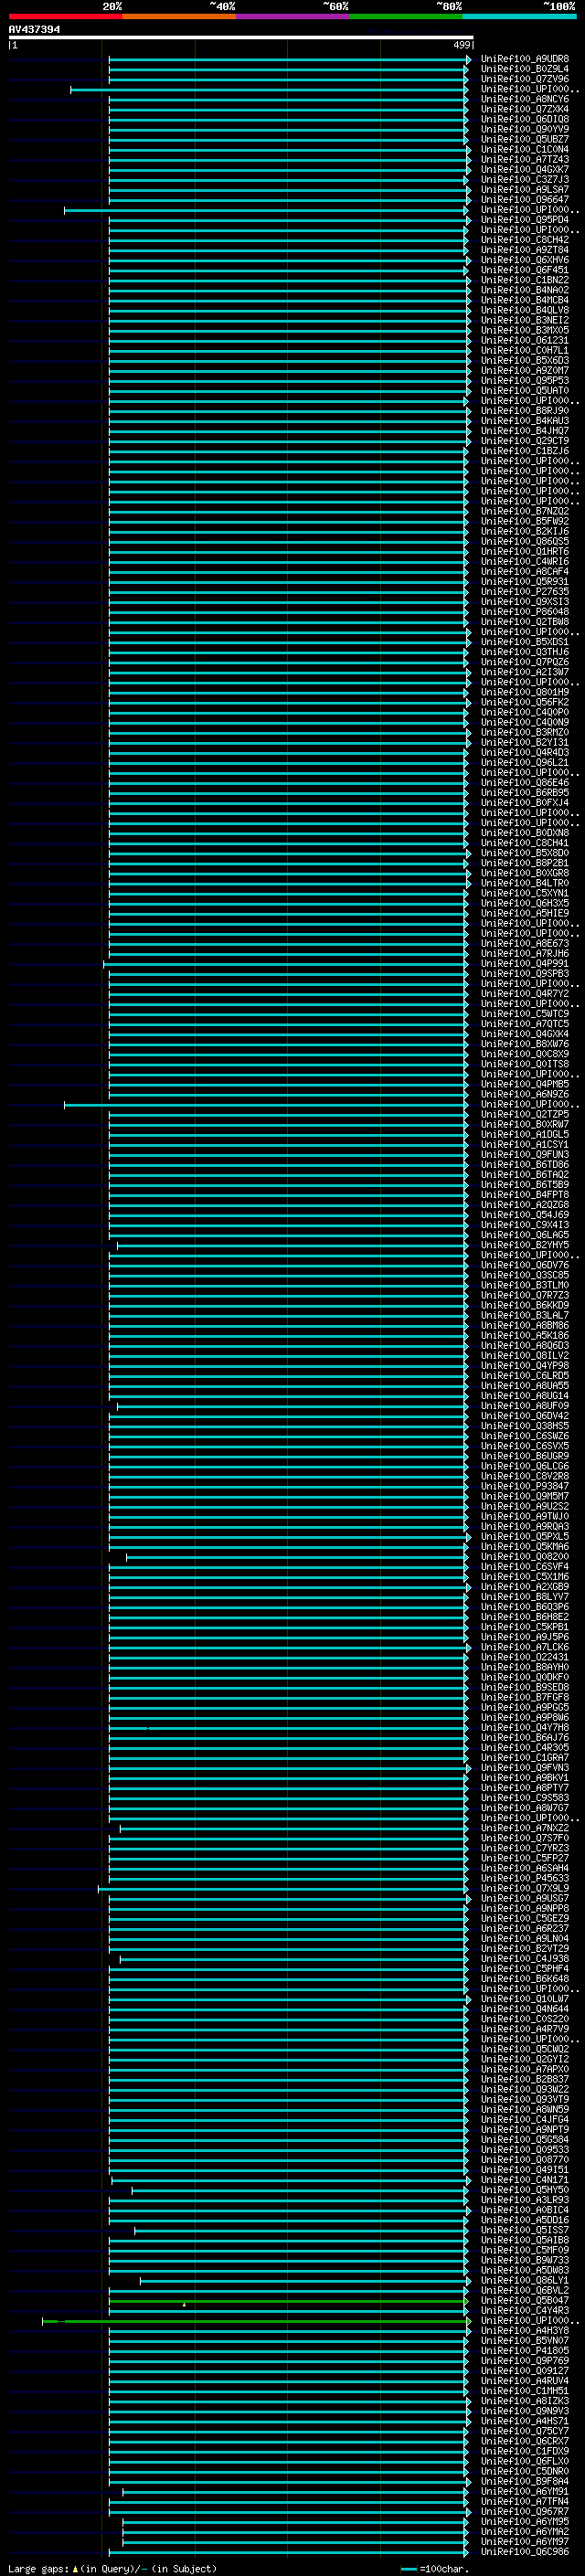This screenshot has height=2576, width=585.
Task: Click hit label UniRef100_Q75CY7
Action: (x=525, y=2431)
